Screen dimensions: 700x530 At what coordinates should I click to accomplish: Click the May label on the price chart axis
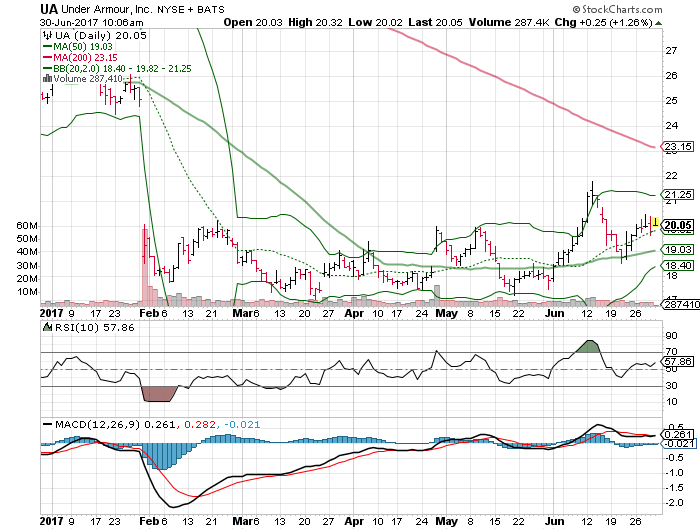[x=446, y=313]
